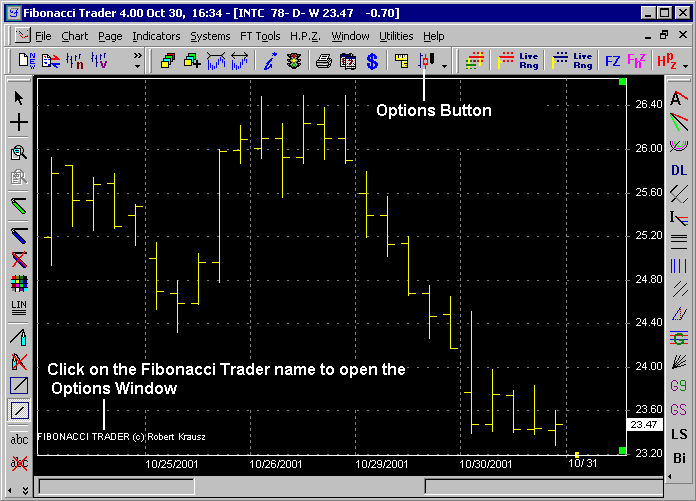
Task: Click the 'A' with red line tool
Action: tap(679, 98)
